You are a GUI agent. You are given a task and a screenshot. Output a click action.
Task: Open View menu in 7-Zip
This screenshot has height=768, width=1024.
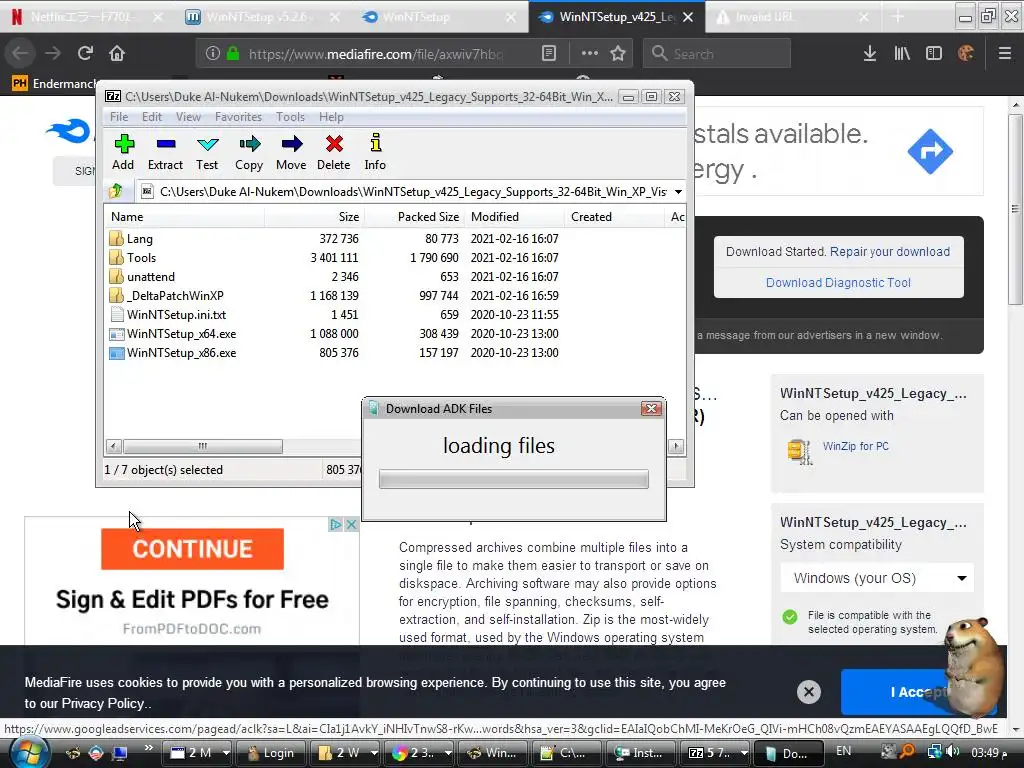tap(188, 117)
